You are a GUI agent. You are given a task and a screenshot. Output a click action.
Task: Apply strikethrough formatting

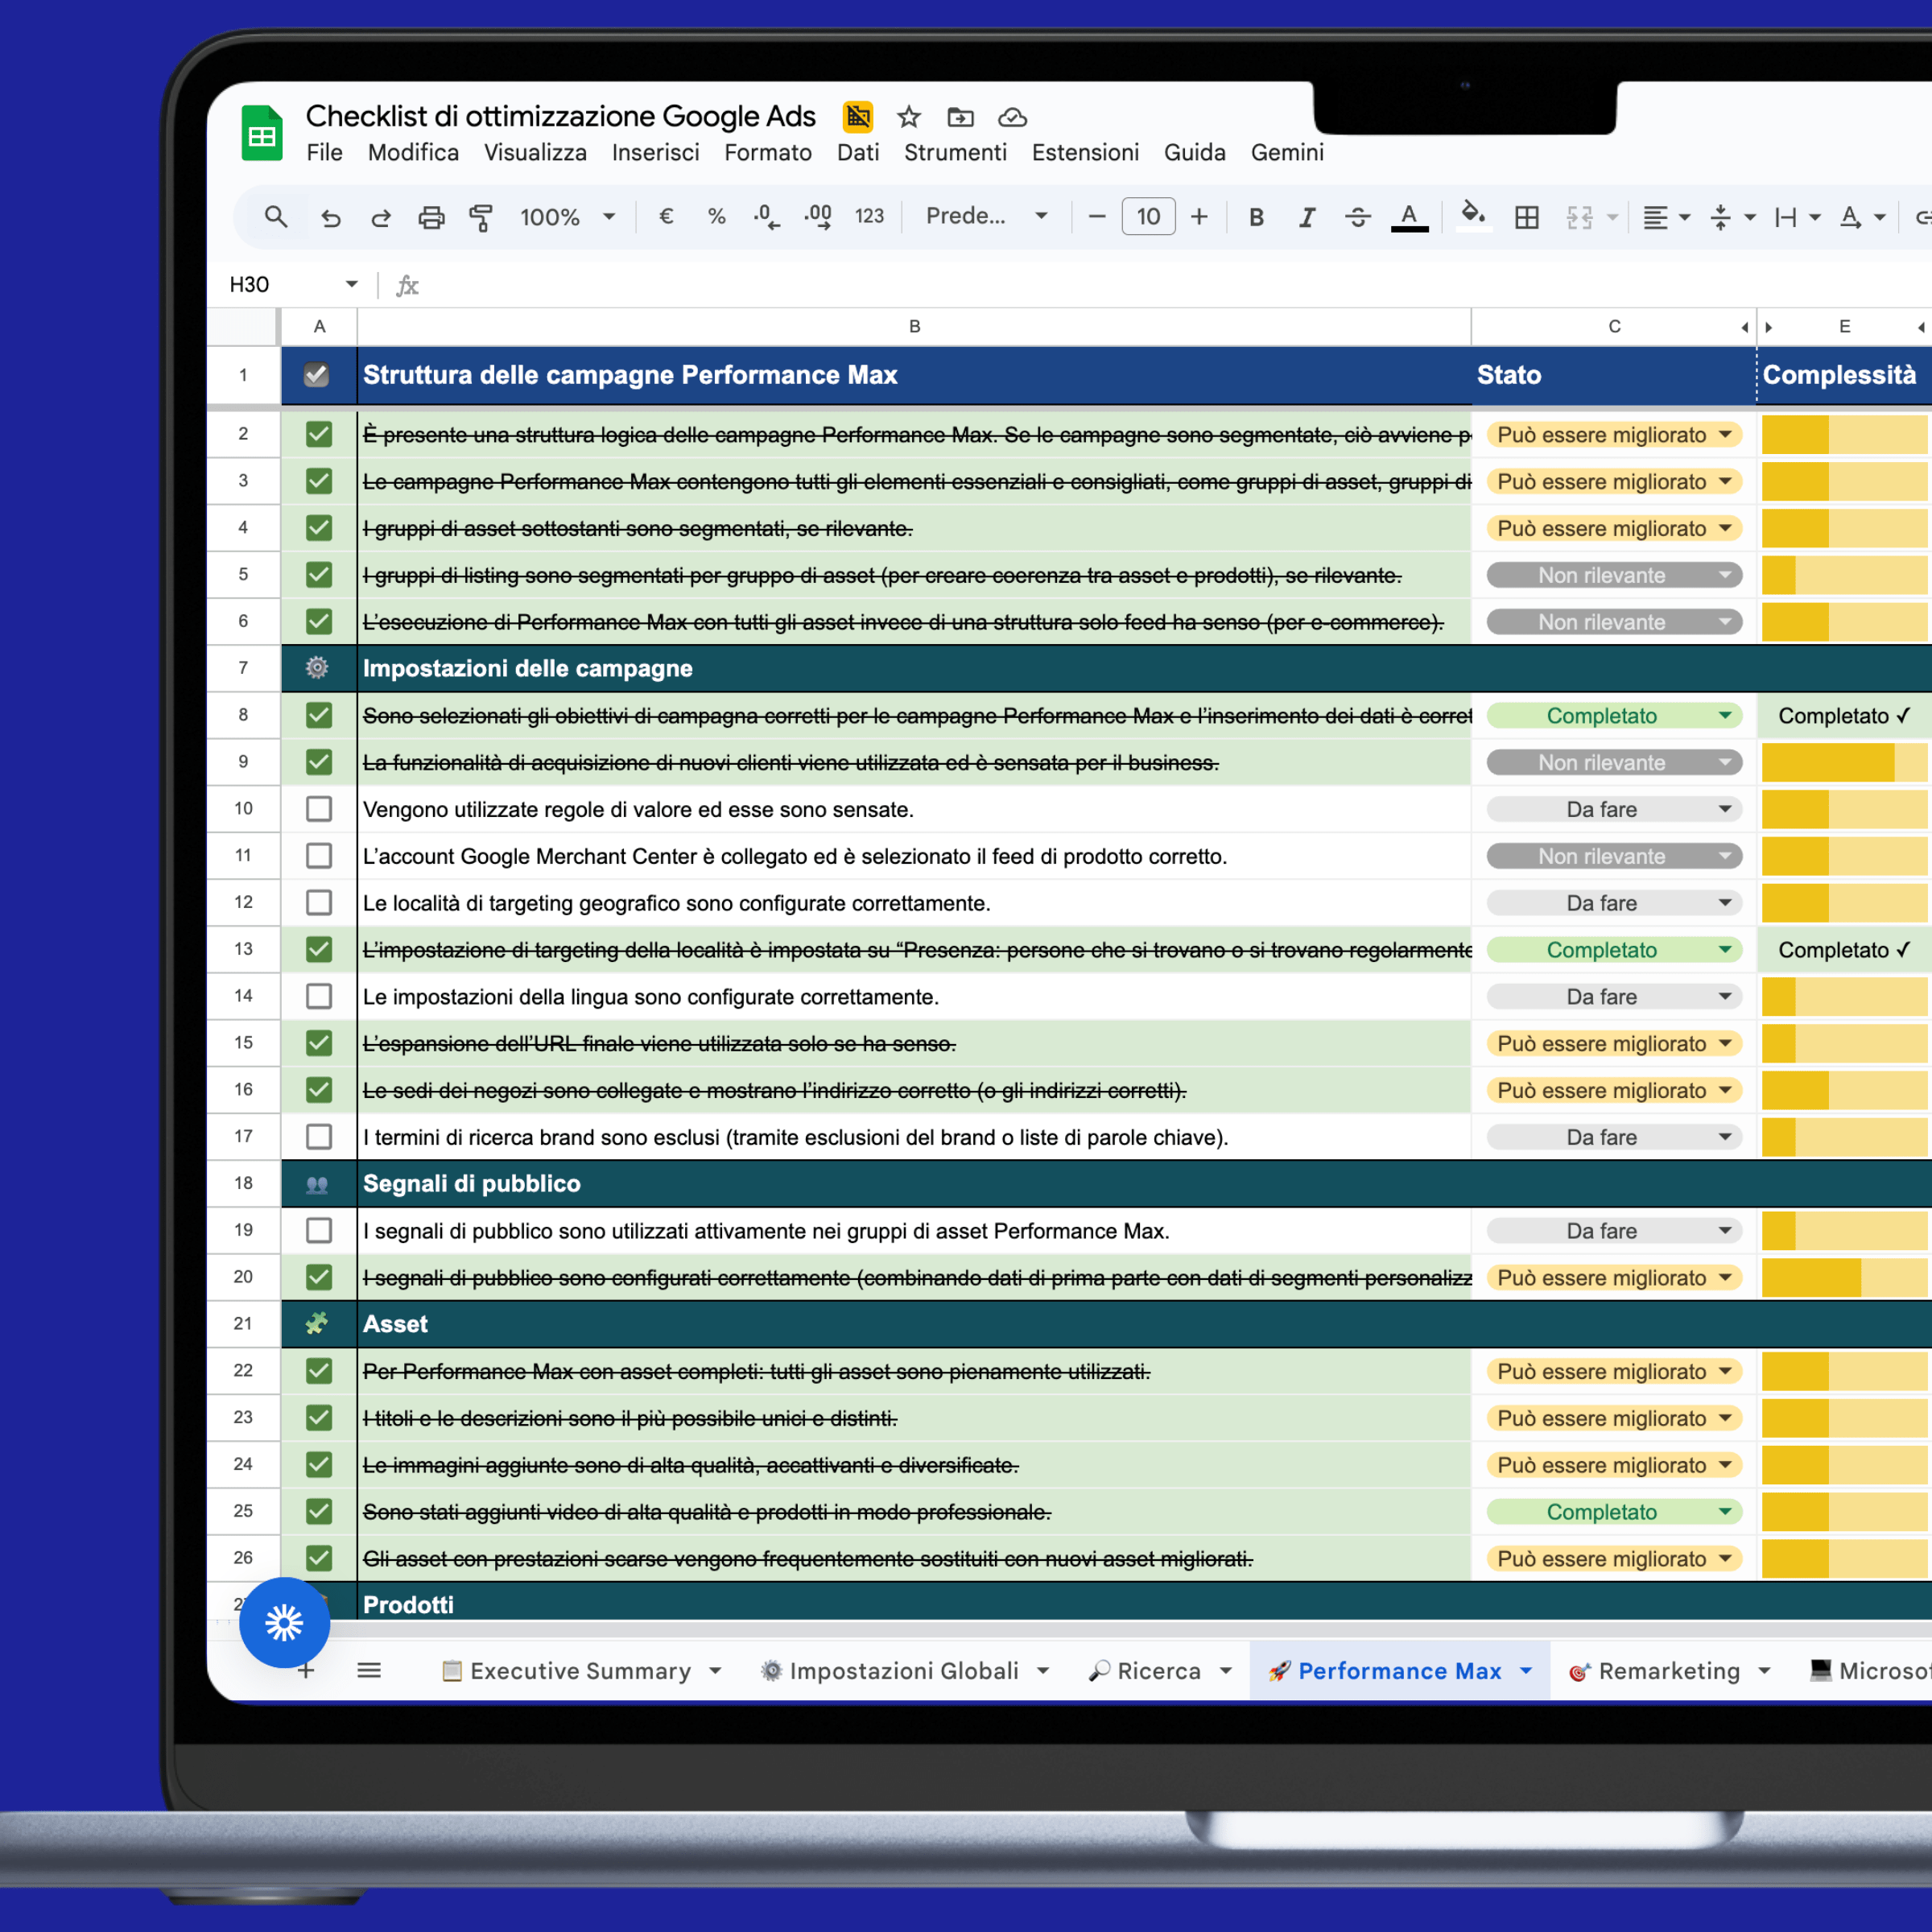[1358, 216]
